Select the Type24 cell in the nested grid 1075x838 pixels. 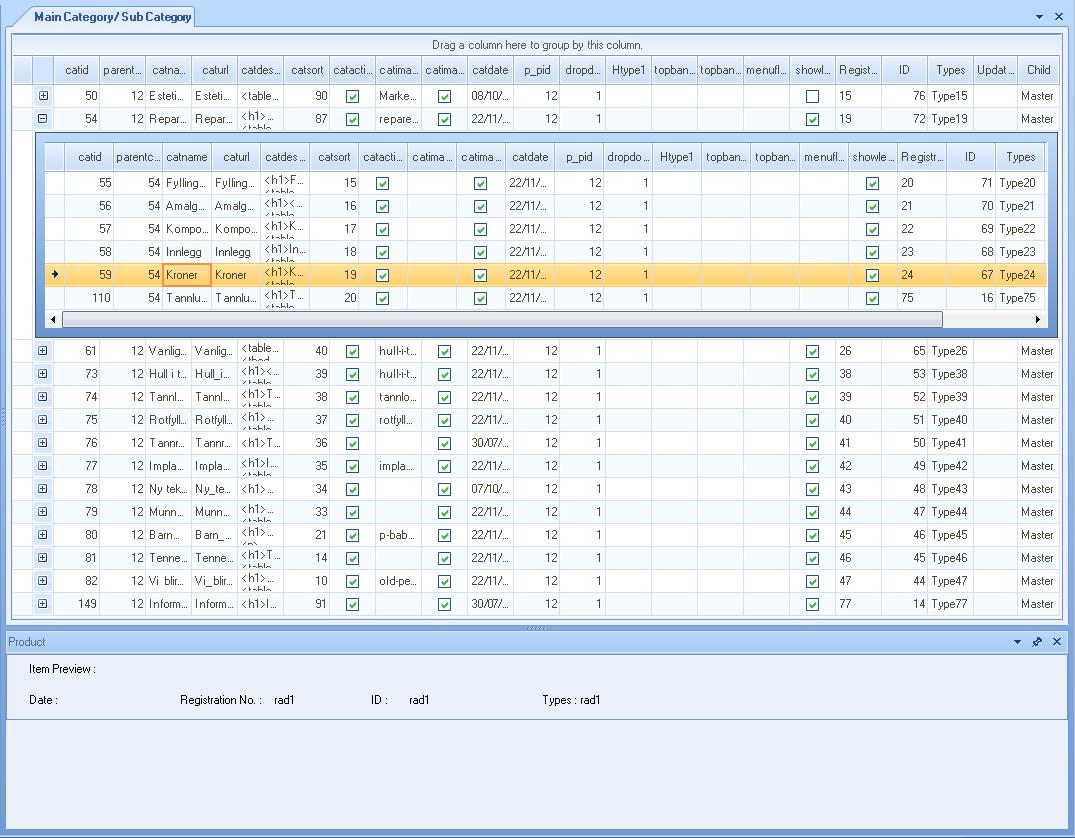pos(1020,274)
